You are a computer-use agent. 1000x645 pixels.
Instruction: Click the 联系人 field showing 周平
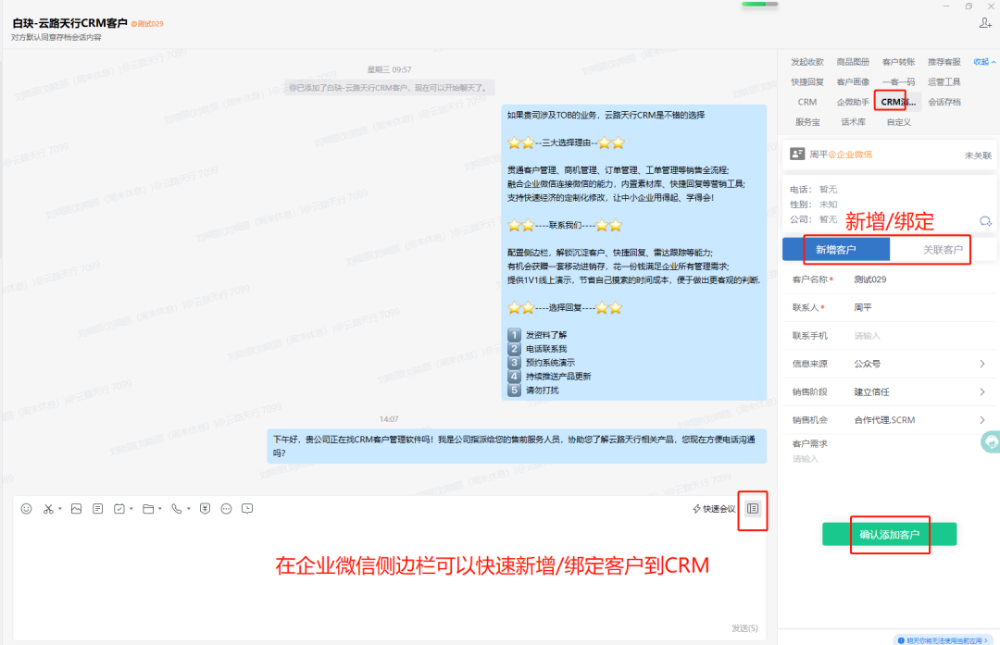point(890,308)
